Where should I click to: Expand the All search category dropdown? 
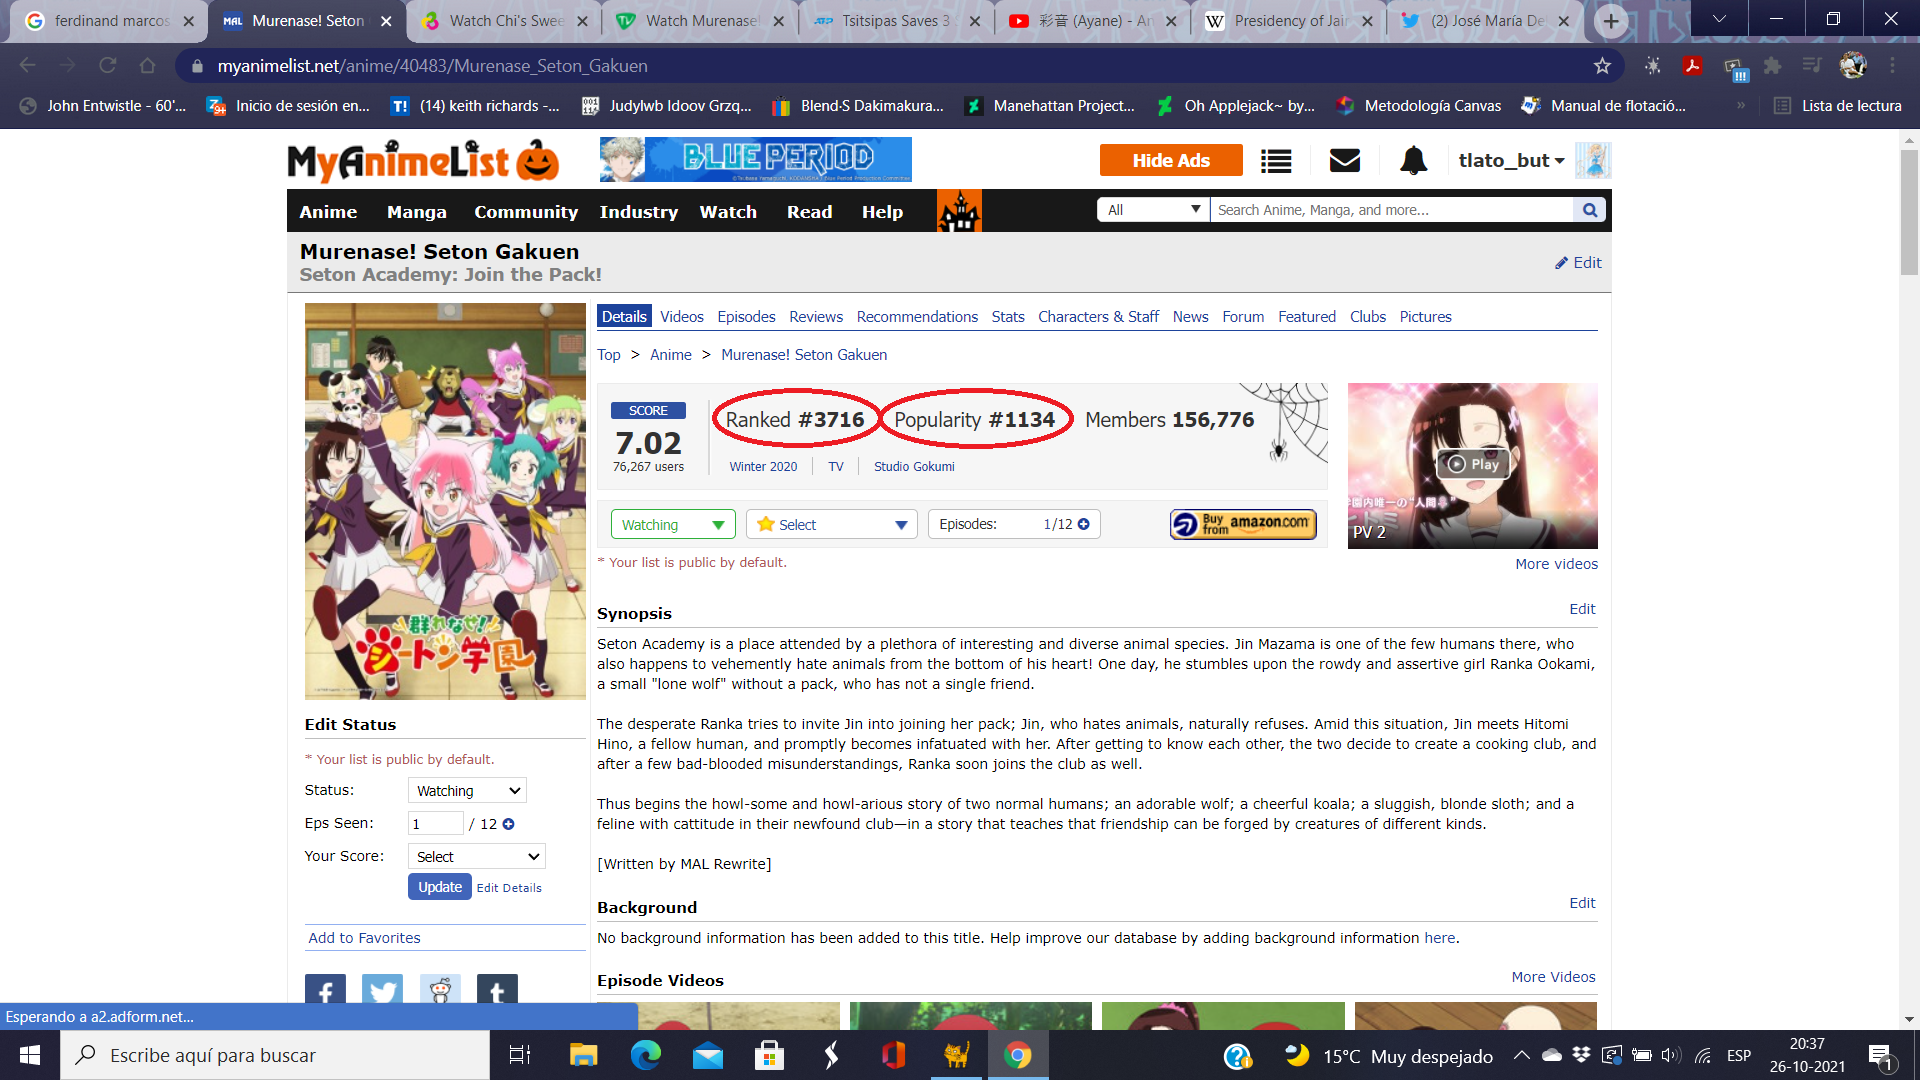[1153, 210]
